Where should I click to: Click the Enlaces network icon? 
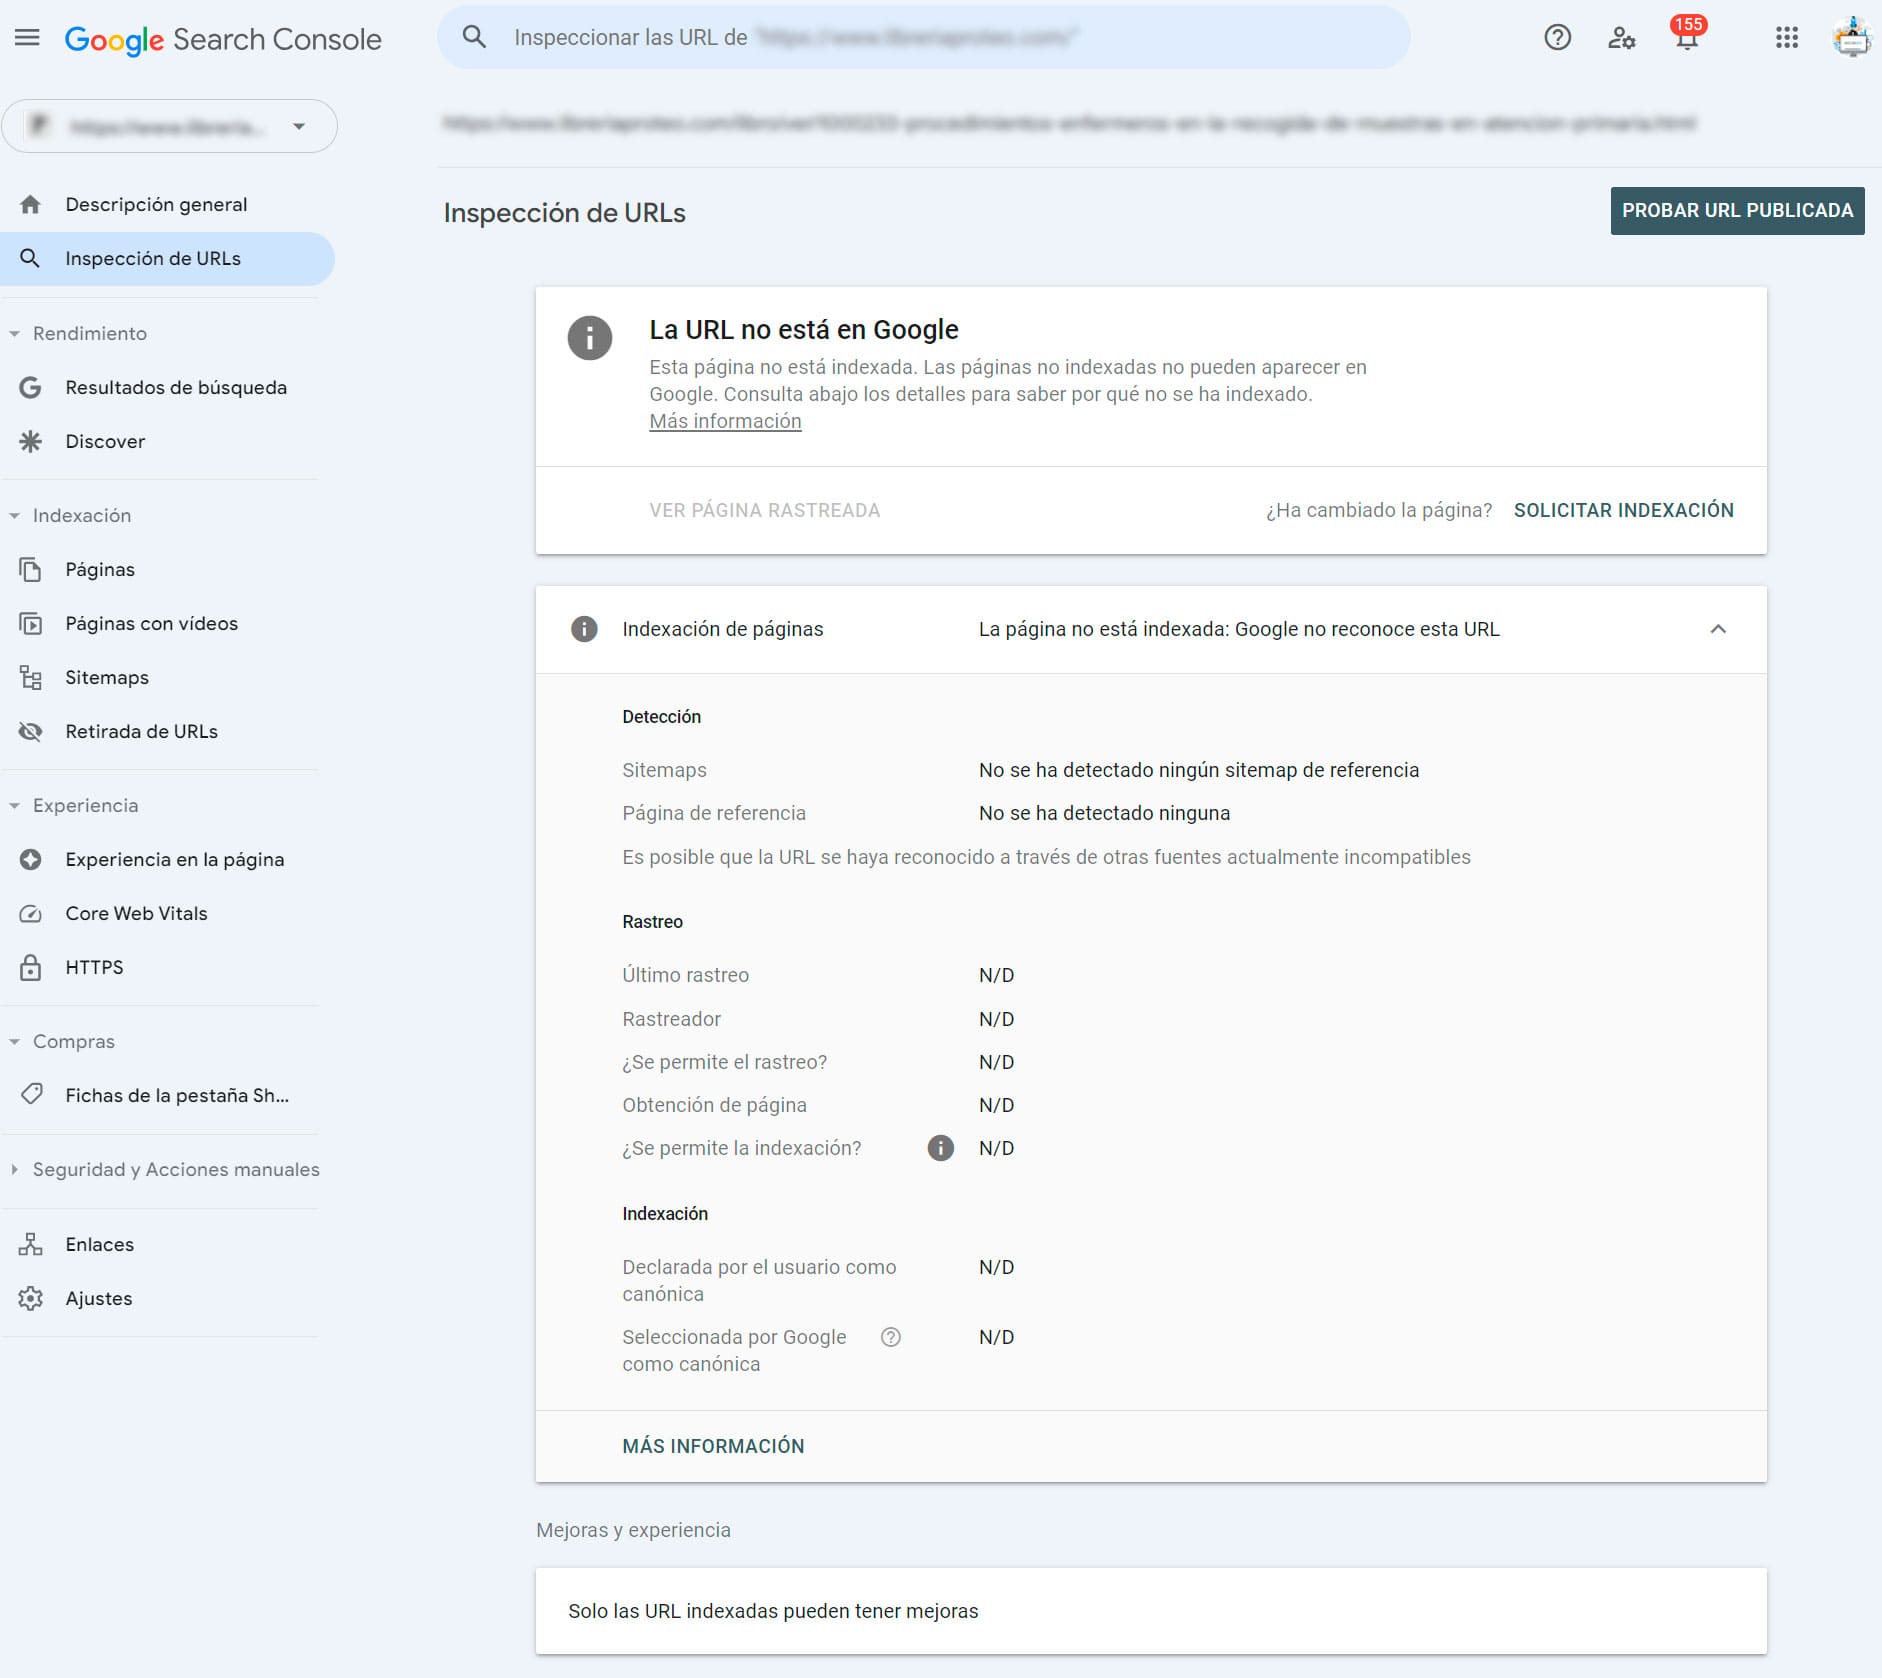click(31, 1244)
